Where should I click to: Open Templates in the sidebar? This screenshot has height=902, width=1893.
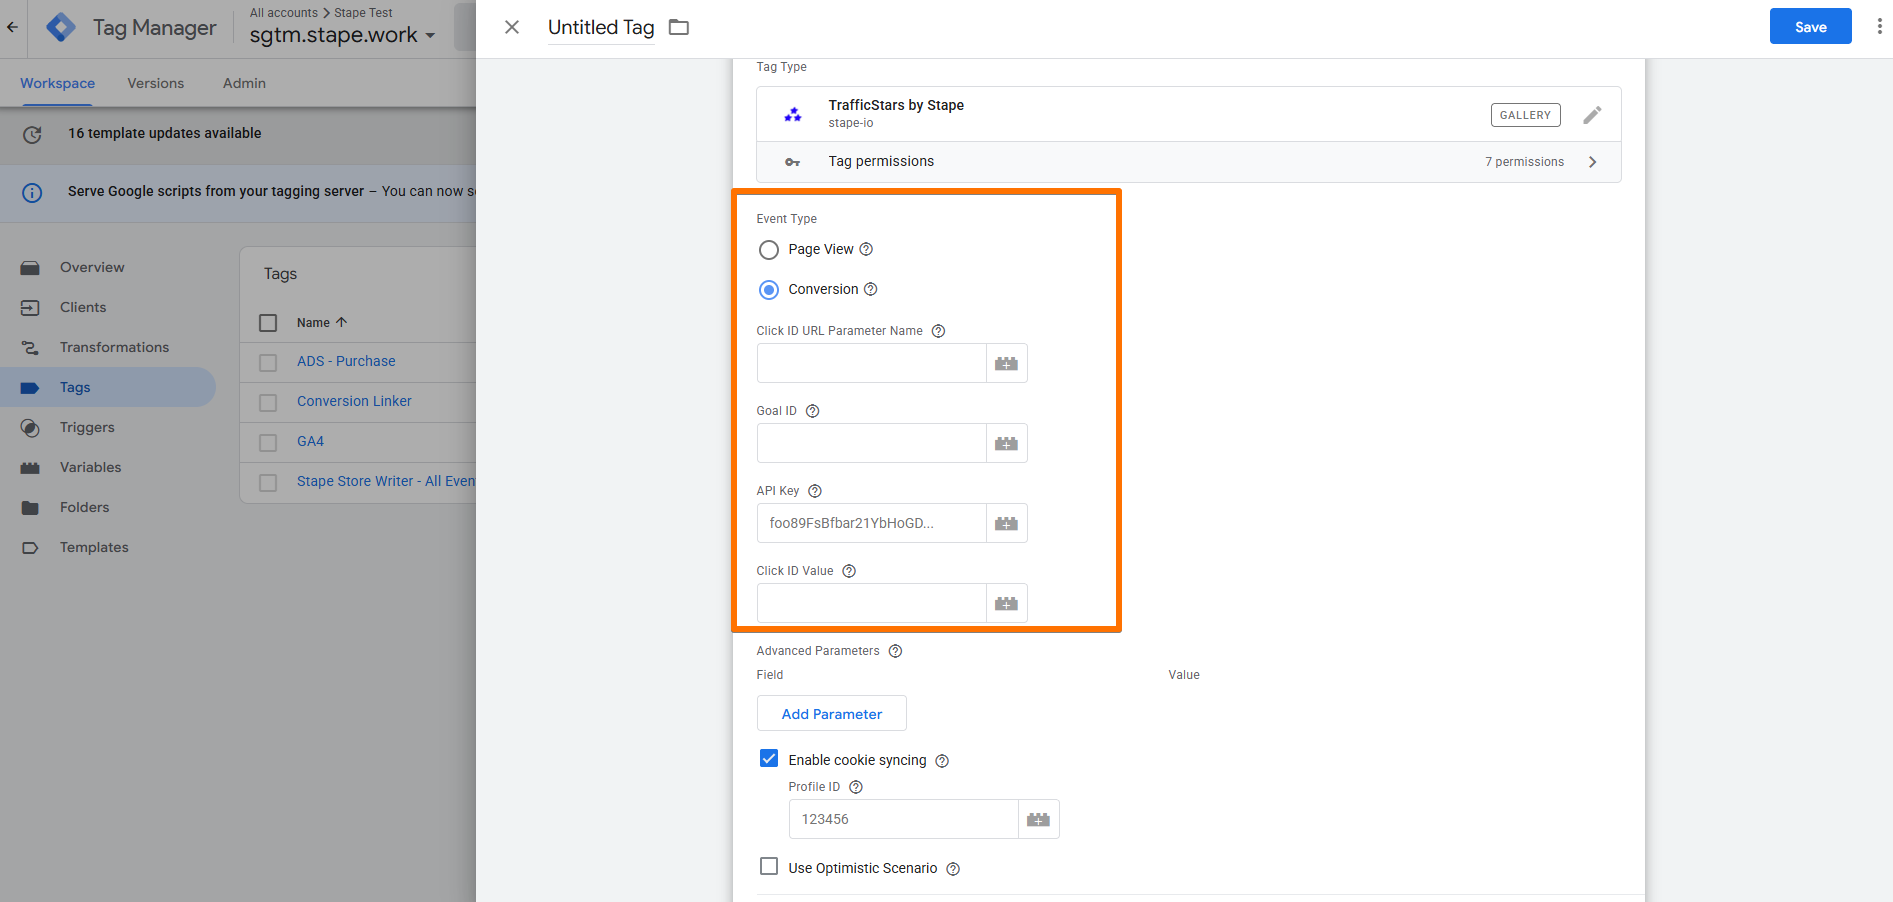tap(94, 547)
